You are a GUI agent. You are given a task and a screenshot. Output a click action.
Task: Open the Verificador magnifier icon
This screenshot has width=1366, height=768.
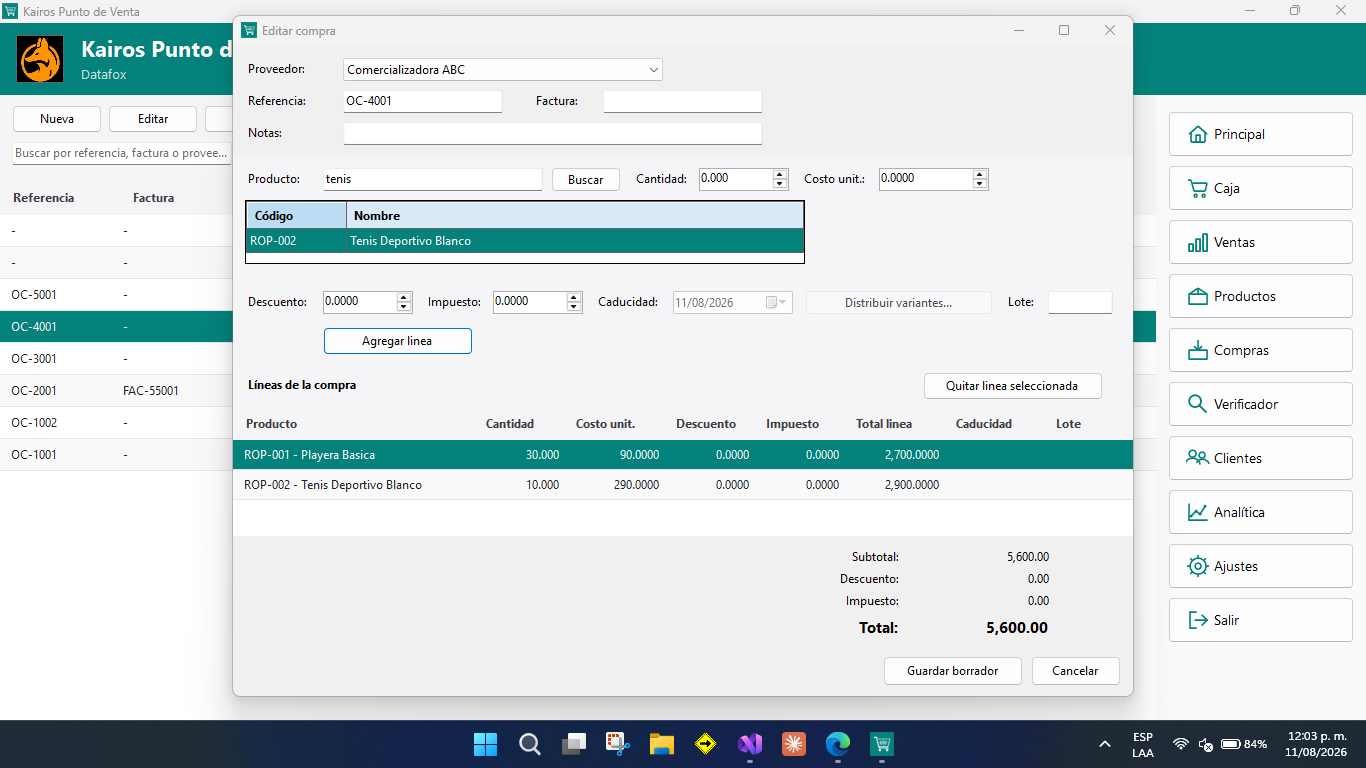(x=1197, y=404)
